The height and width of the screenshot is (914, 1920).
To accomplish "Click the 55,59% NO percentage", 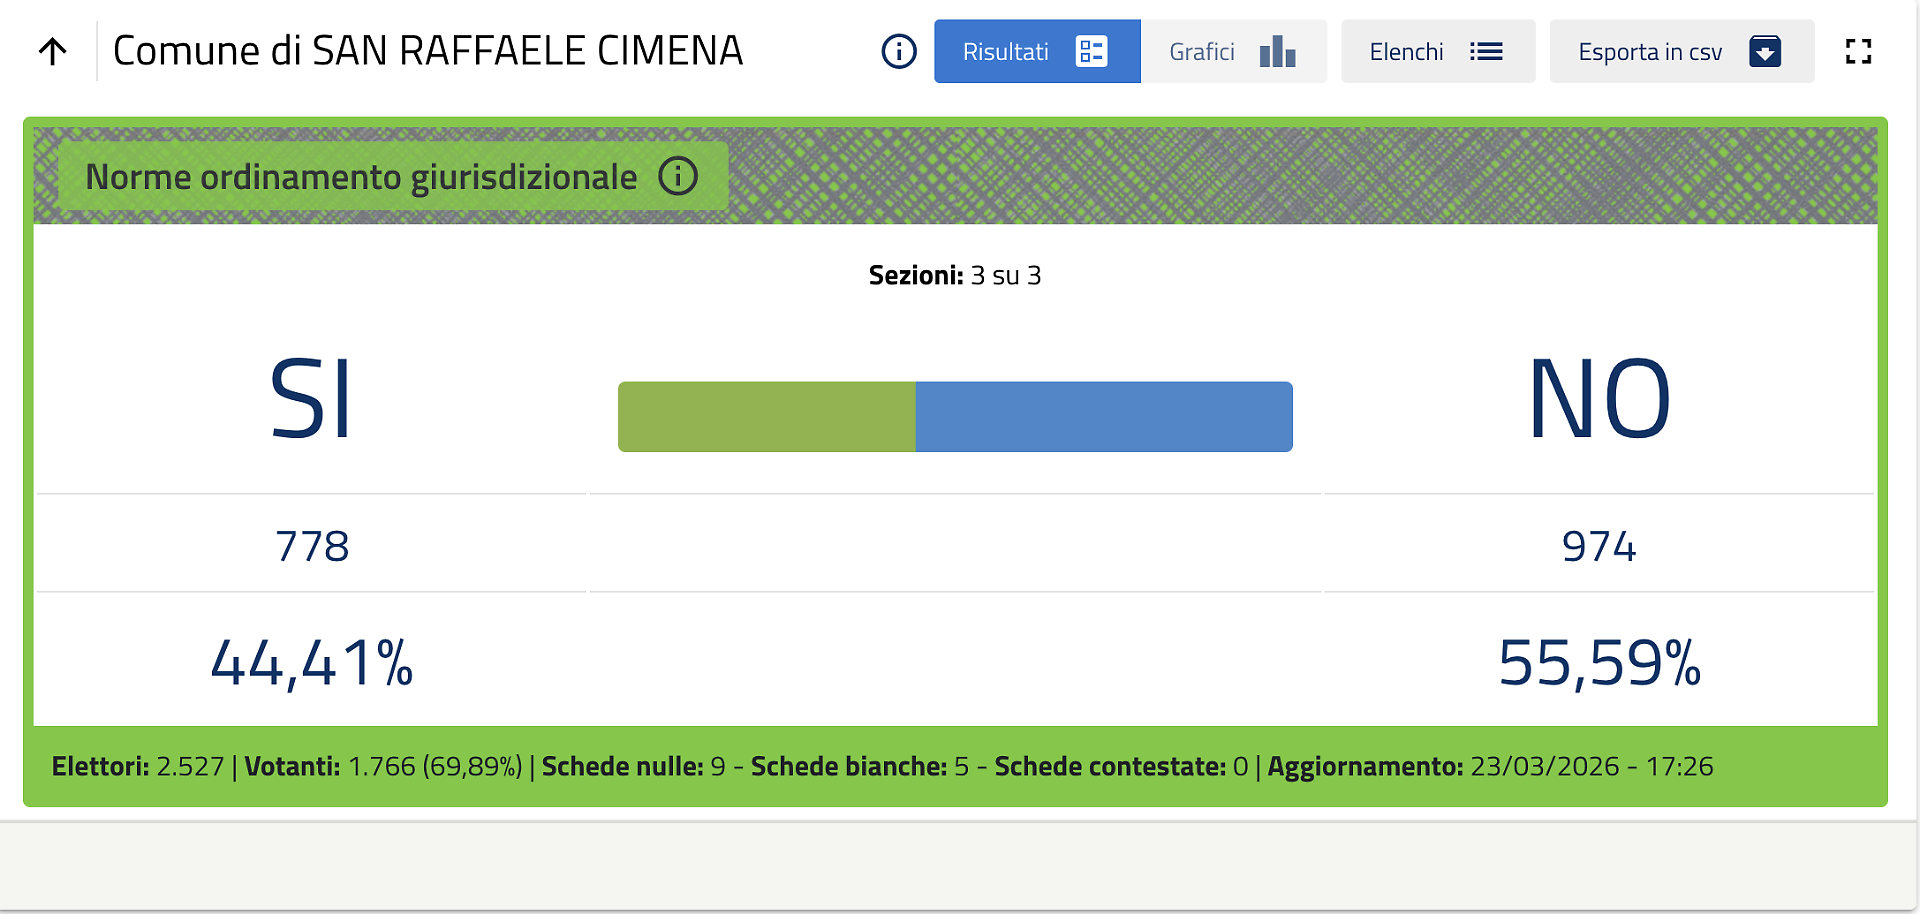I will pyautogui.click(x=1599, y=663).
